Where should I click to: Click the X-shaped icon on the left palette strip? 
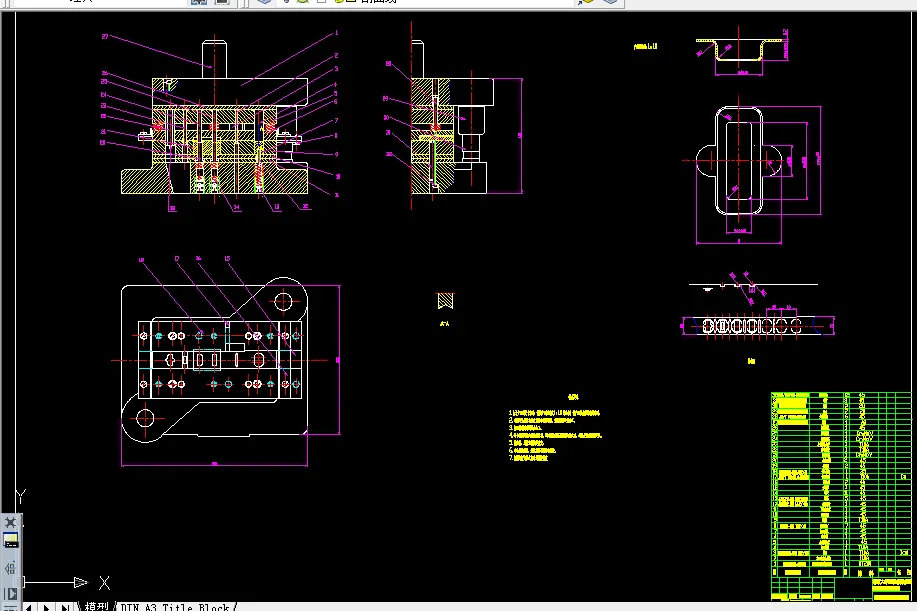point(11,522)
